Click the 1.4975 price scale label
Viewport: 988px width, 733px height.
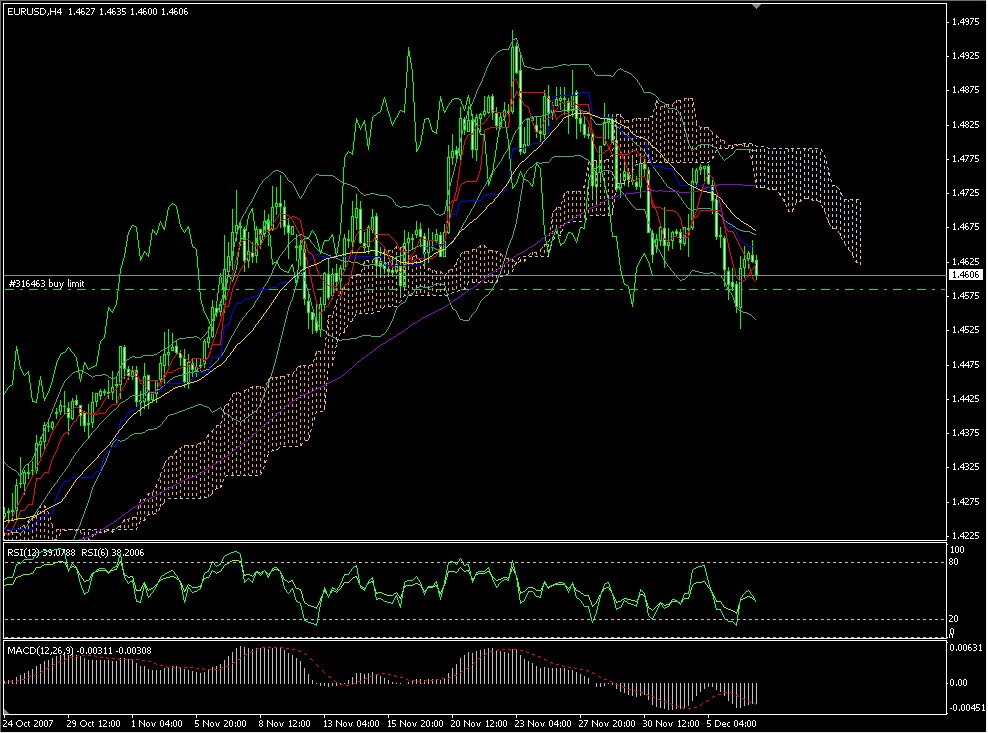click(966, 21)
